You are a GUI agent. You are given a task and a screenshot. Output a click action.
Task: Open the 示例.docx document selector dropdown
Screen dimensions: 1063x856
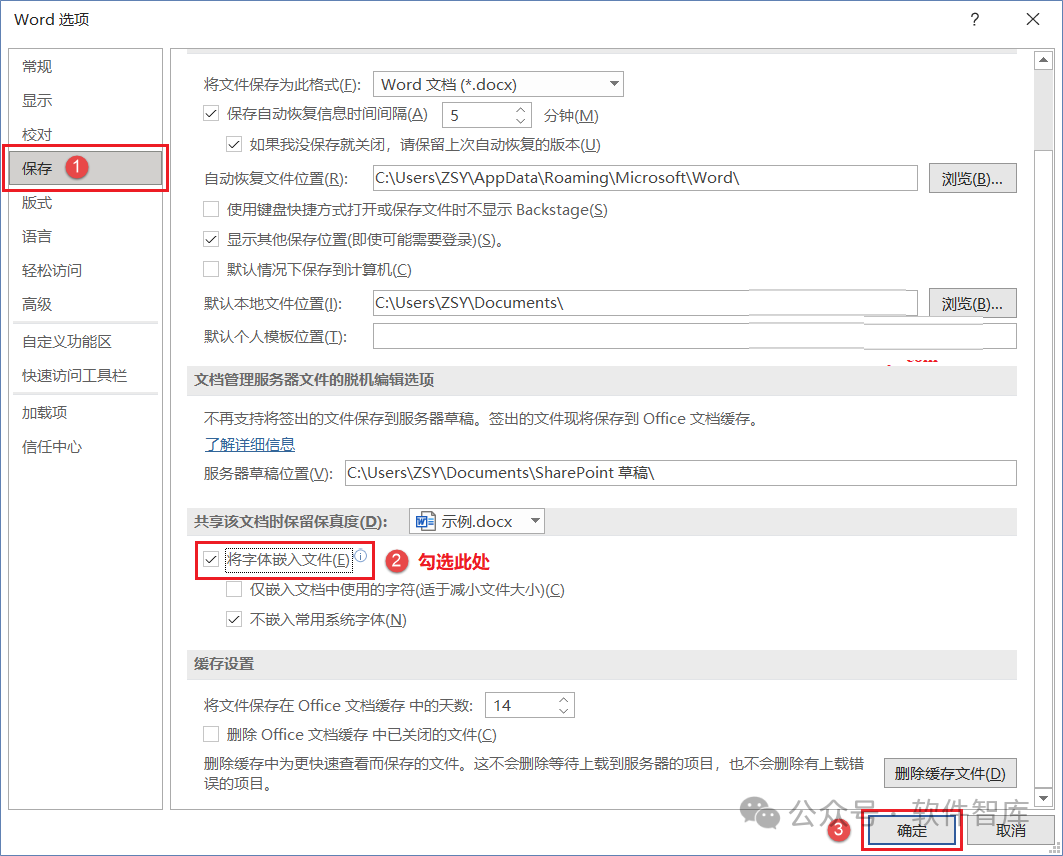(x=534, y=521)
